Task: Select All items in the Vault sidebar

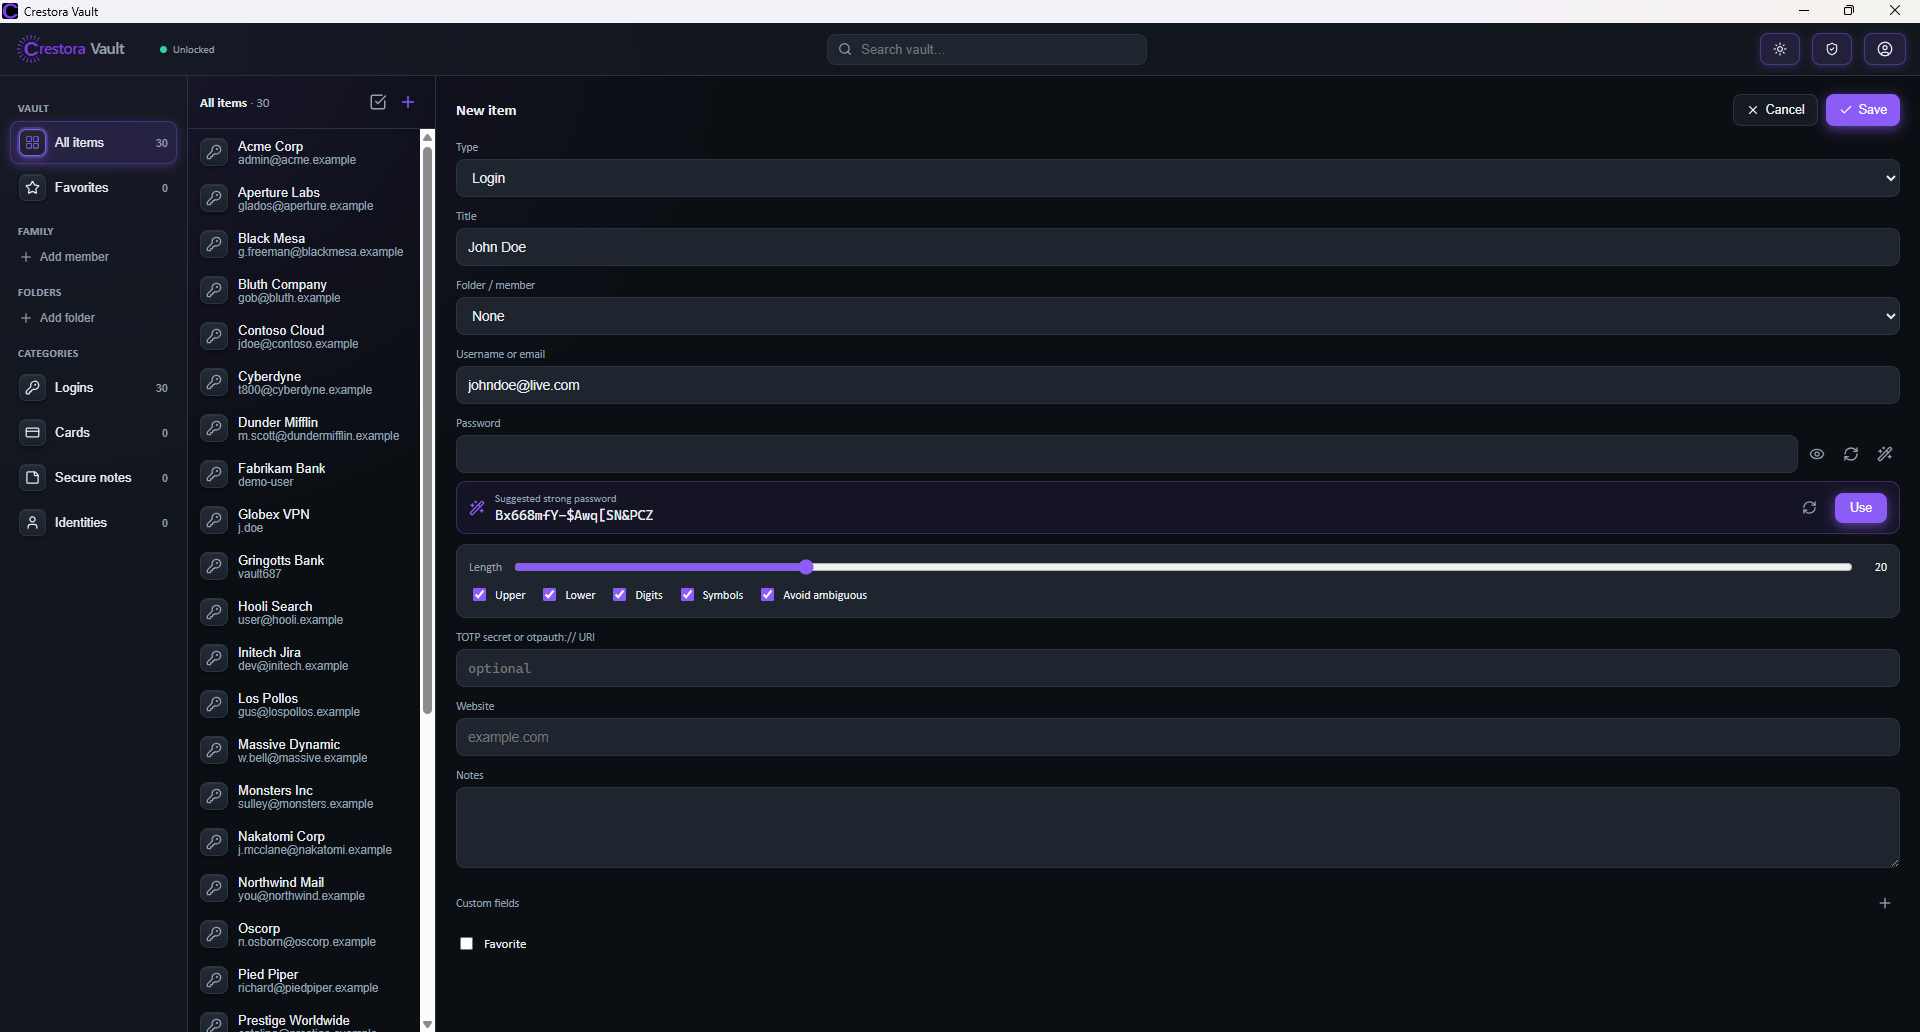Action: click(94, 143)
